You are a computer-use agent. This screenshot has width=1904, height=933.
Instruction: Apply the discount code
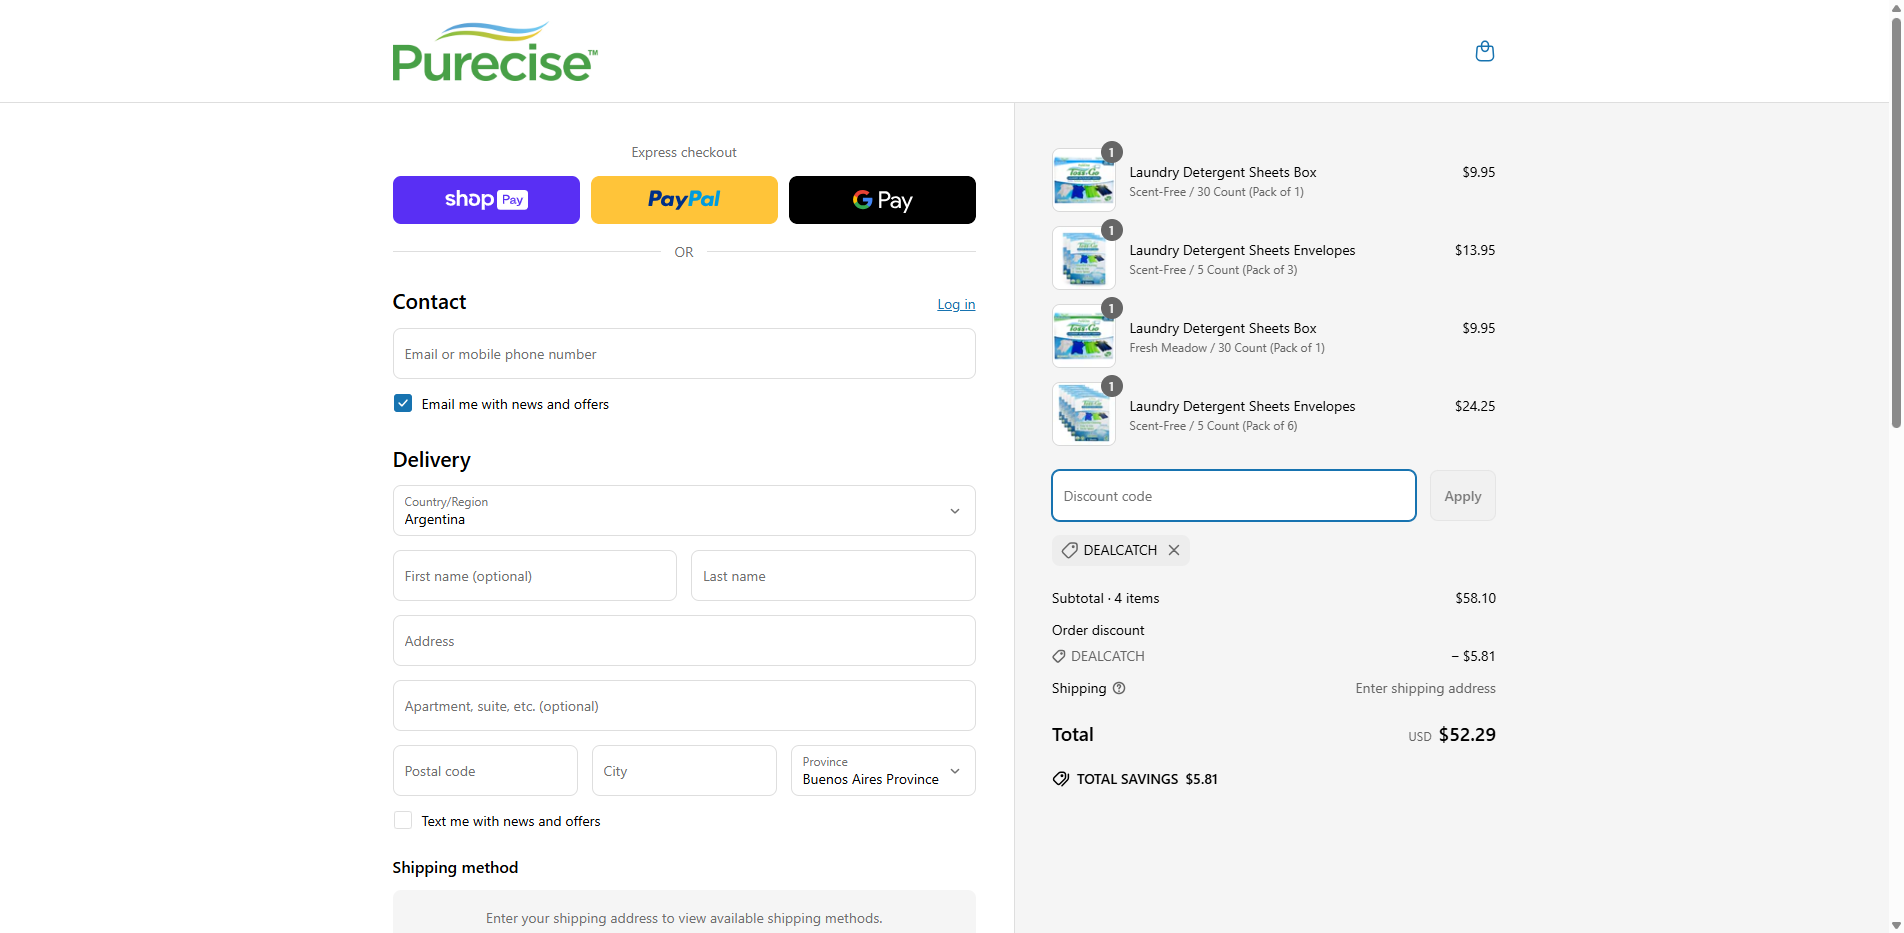coord(1463,496)
